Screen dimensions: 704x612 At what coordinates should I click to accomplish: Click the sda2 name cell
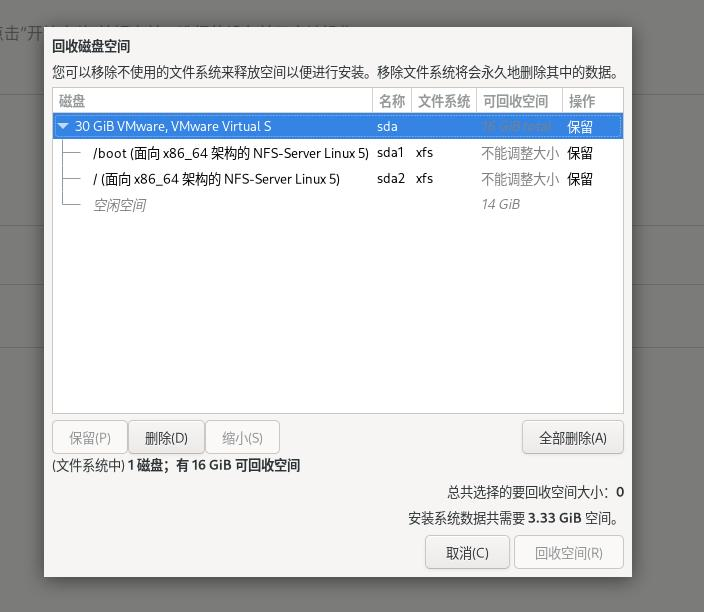click(391, 179)
